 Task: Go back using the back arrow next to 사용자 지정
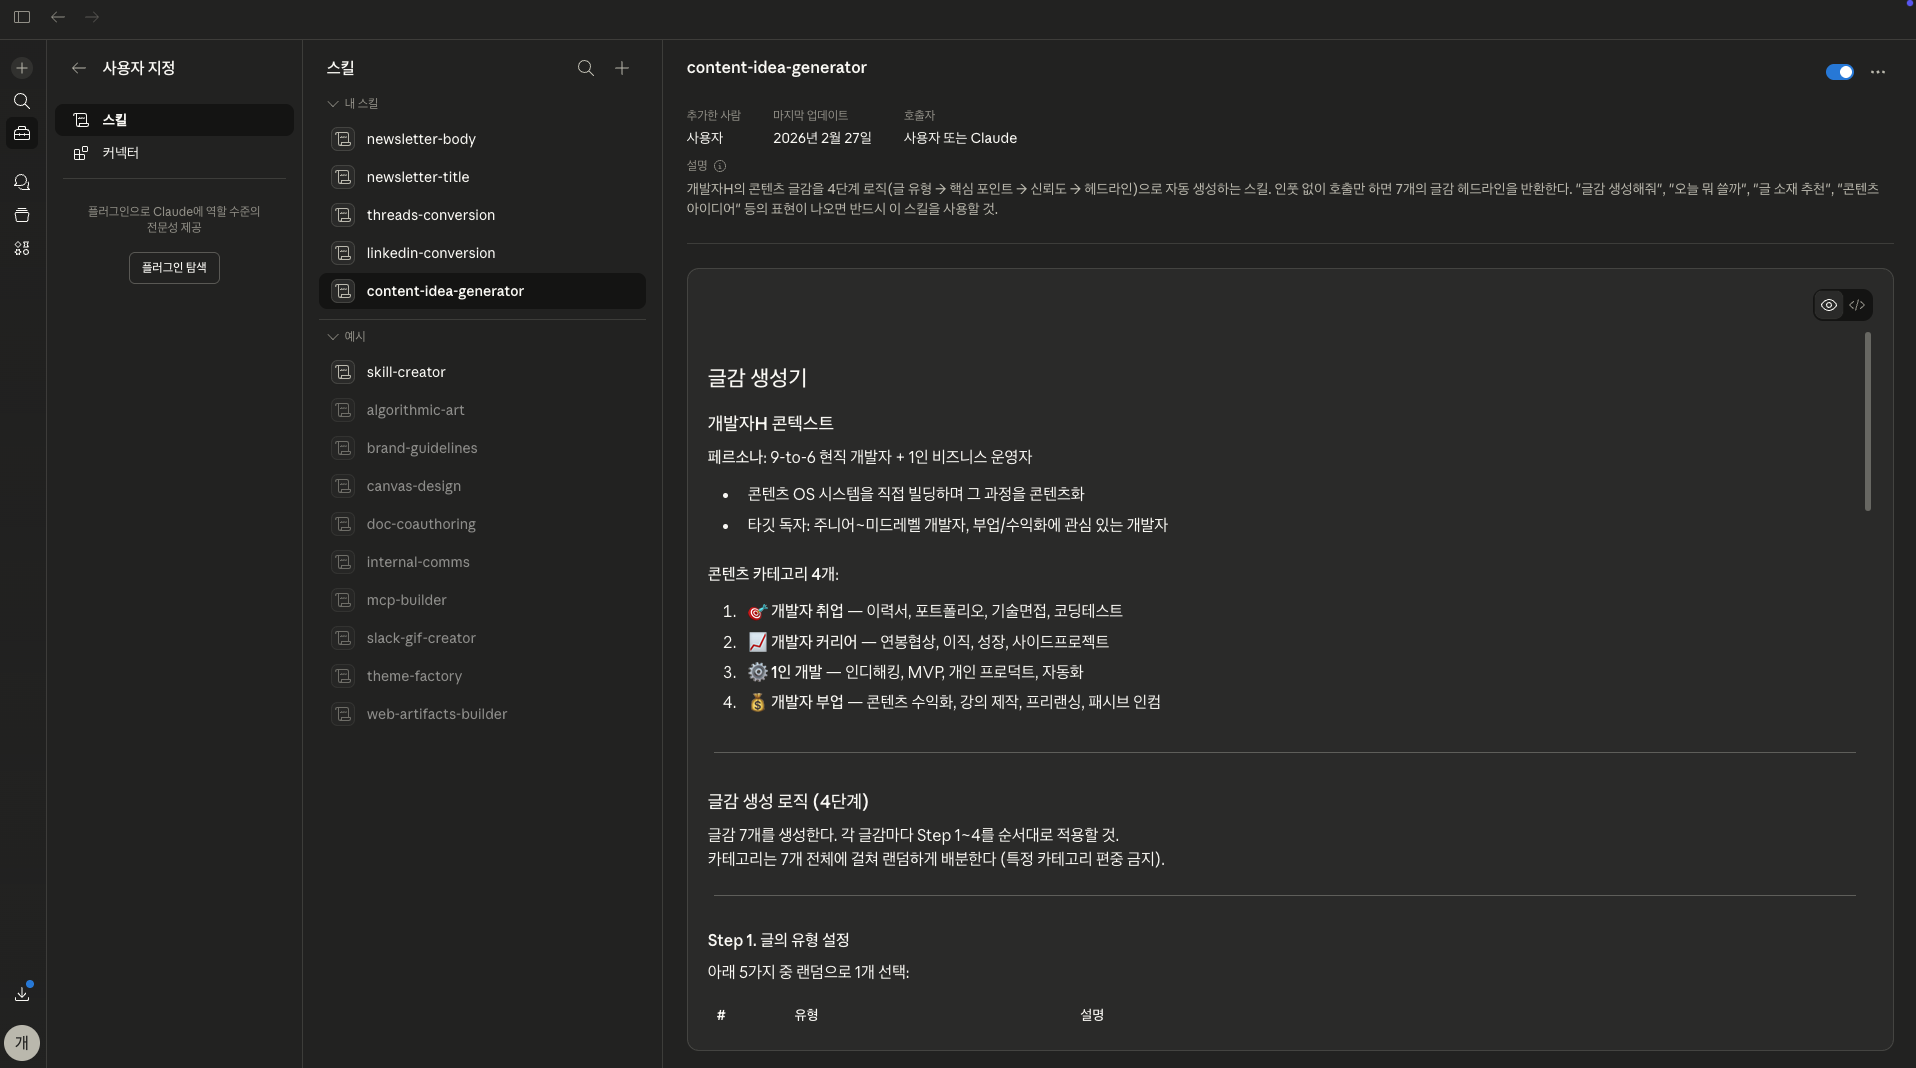coord(78,68)
